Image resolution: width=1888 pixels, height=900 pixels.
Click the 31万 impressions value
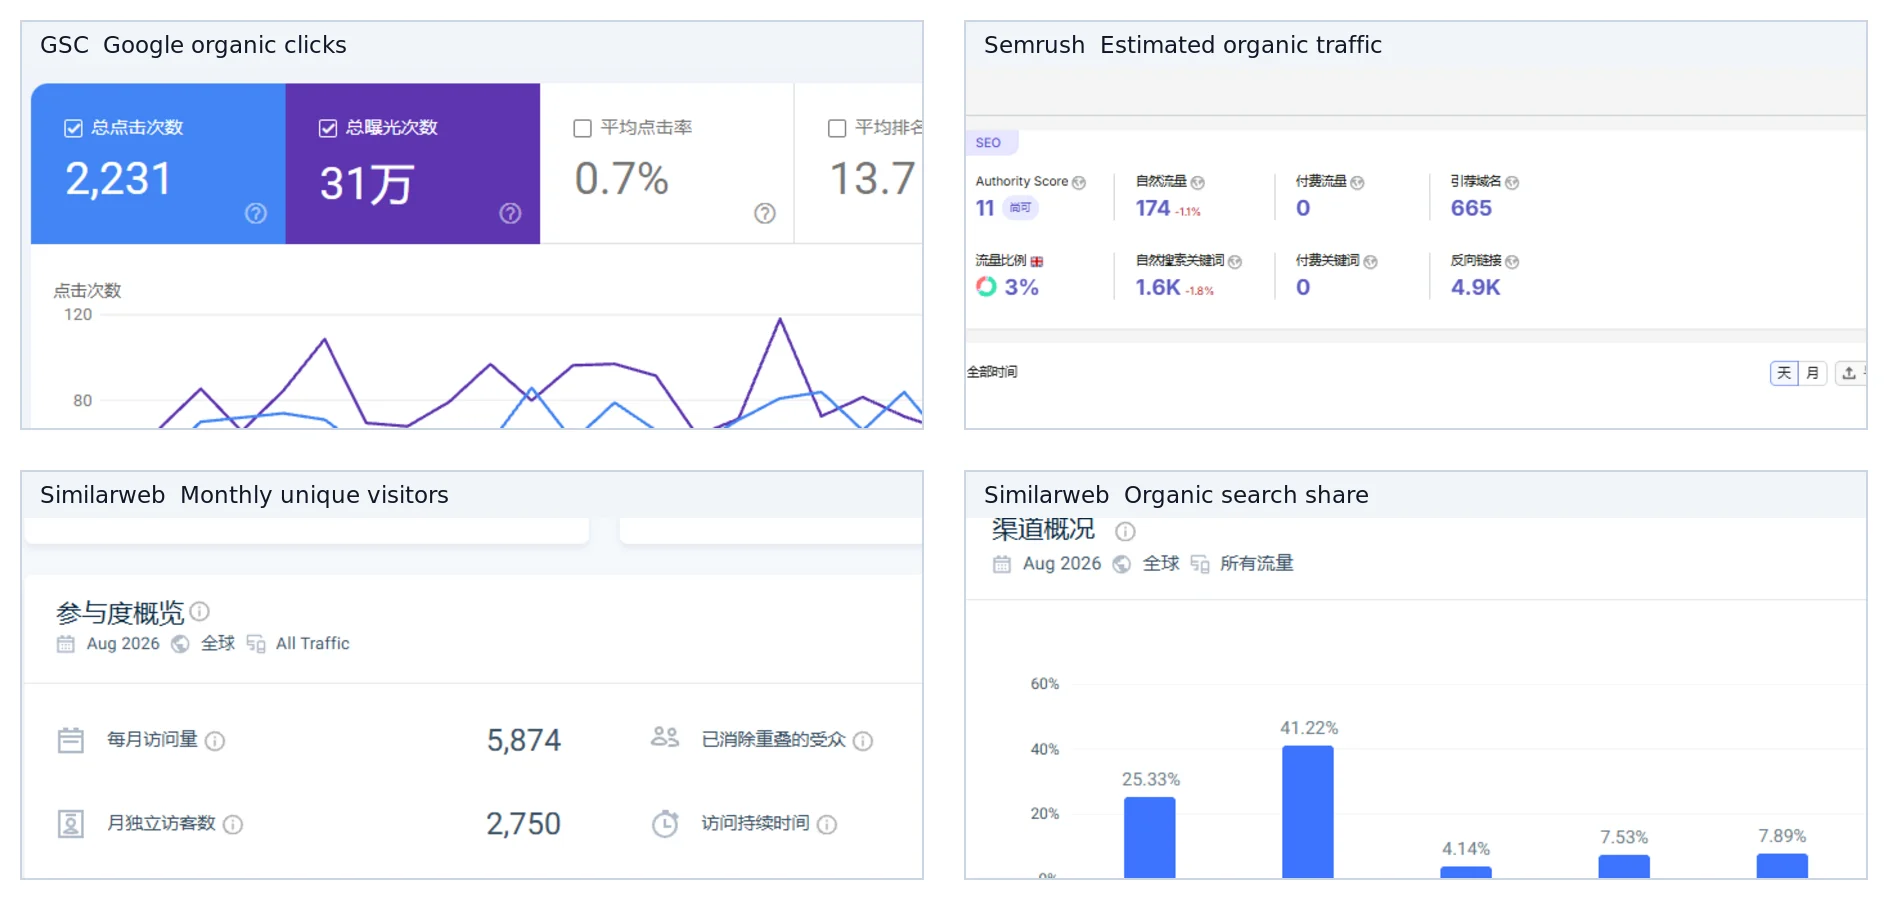pos(366,184)
